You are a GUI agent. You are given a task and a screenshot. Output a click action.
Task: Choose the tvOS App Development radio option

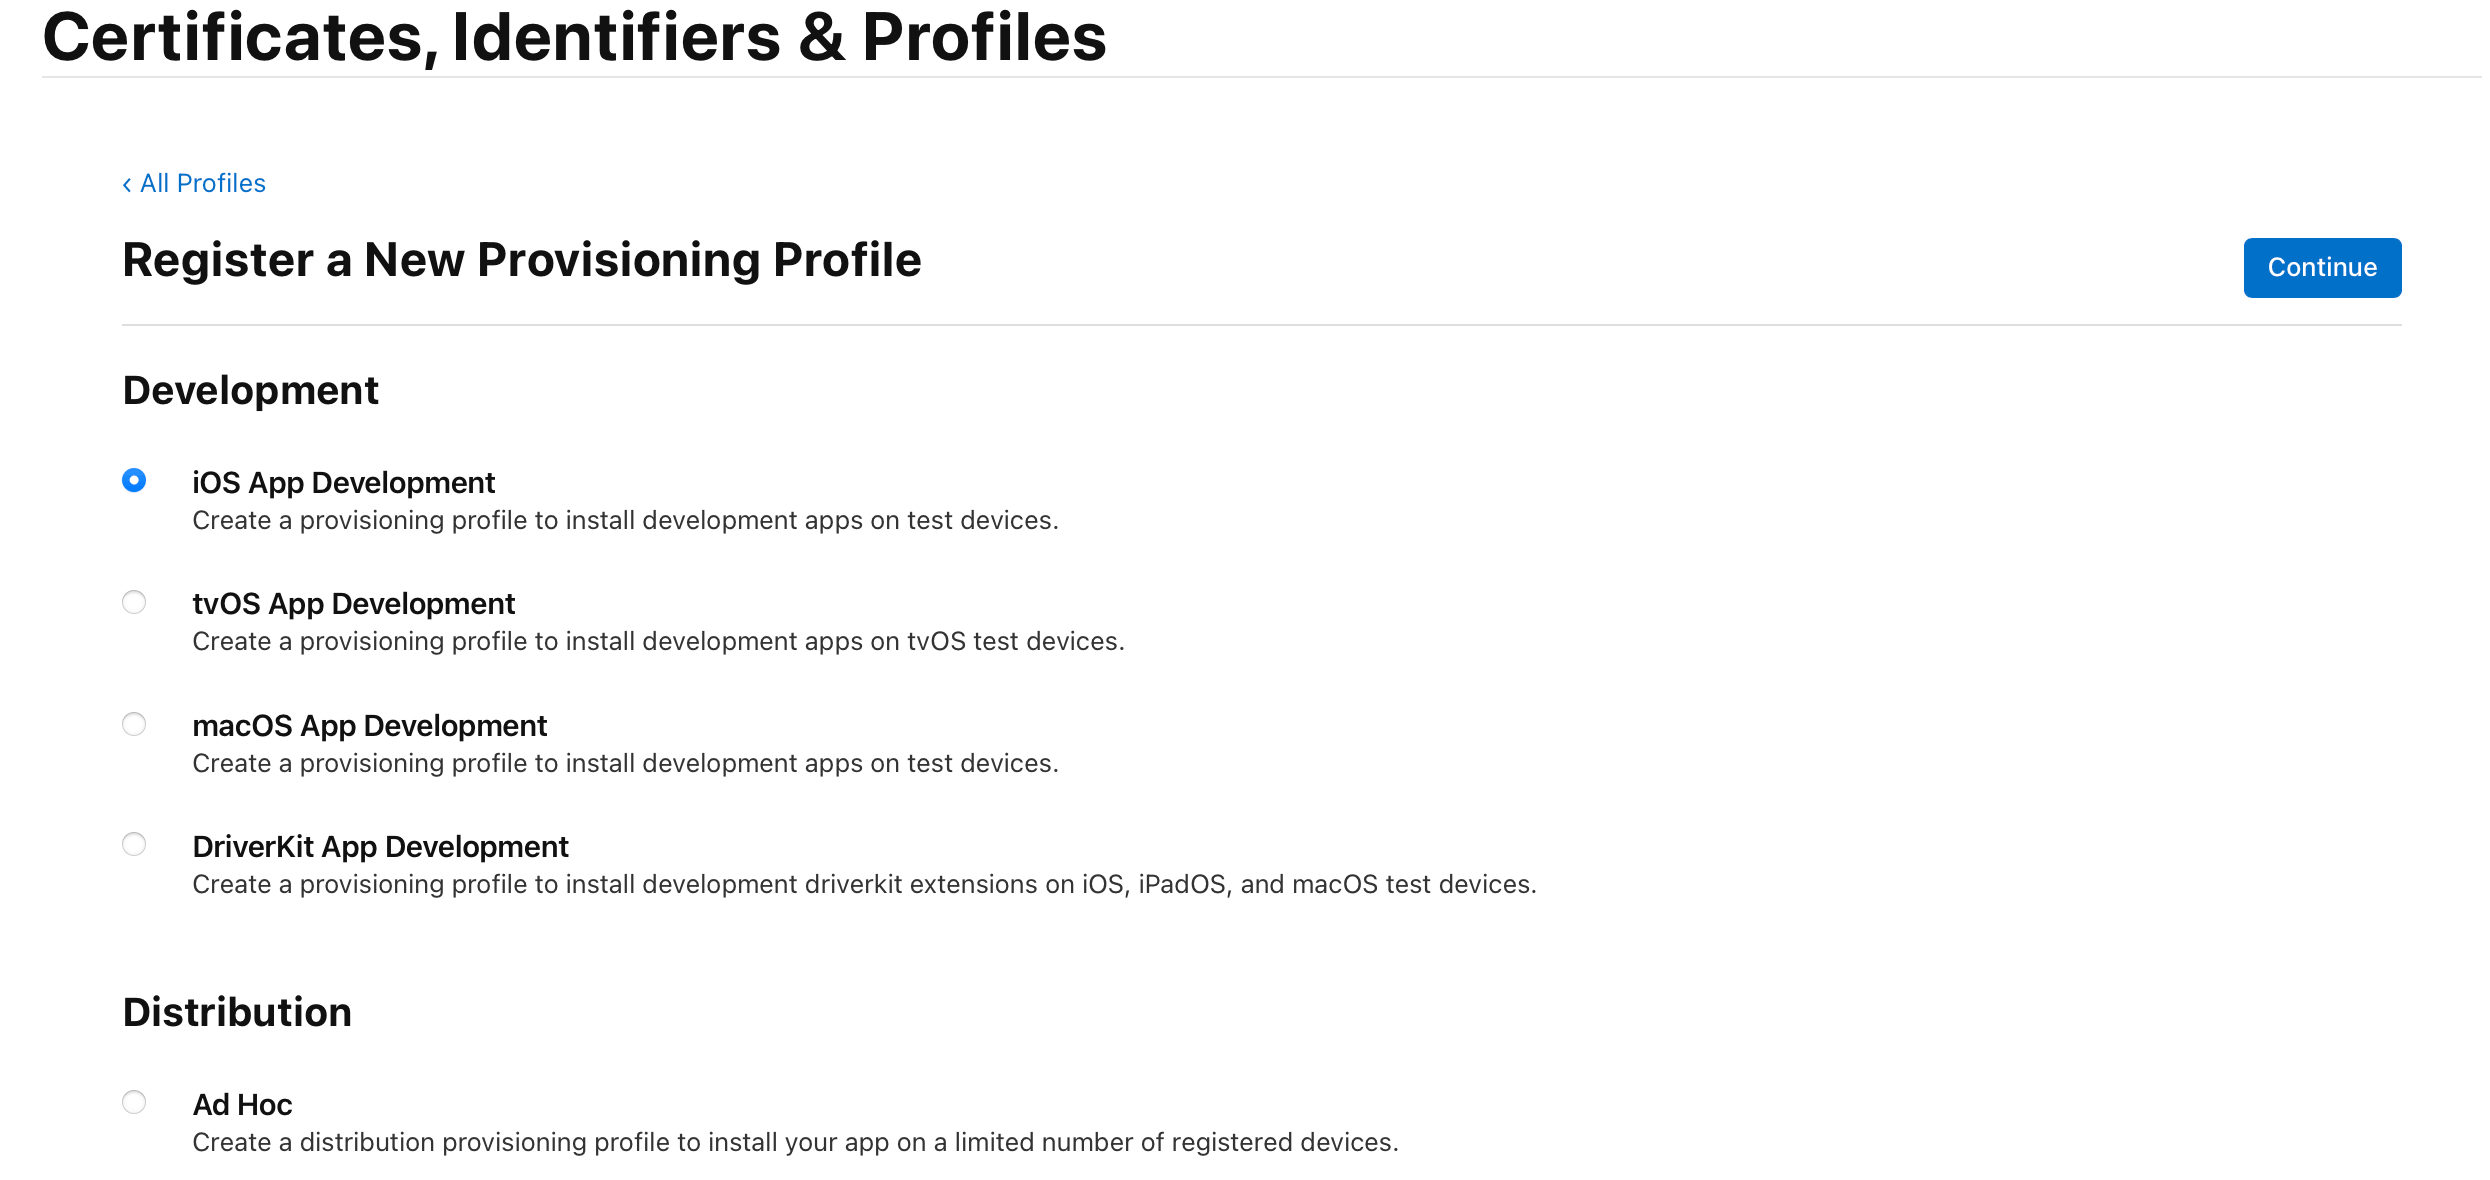click(x=134, y=602)
